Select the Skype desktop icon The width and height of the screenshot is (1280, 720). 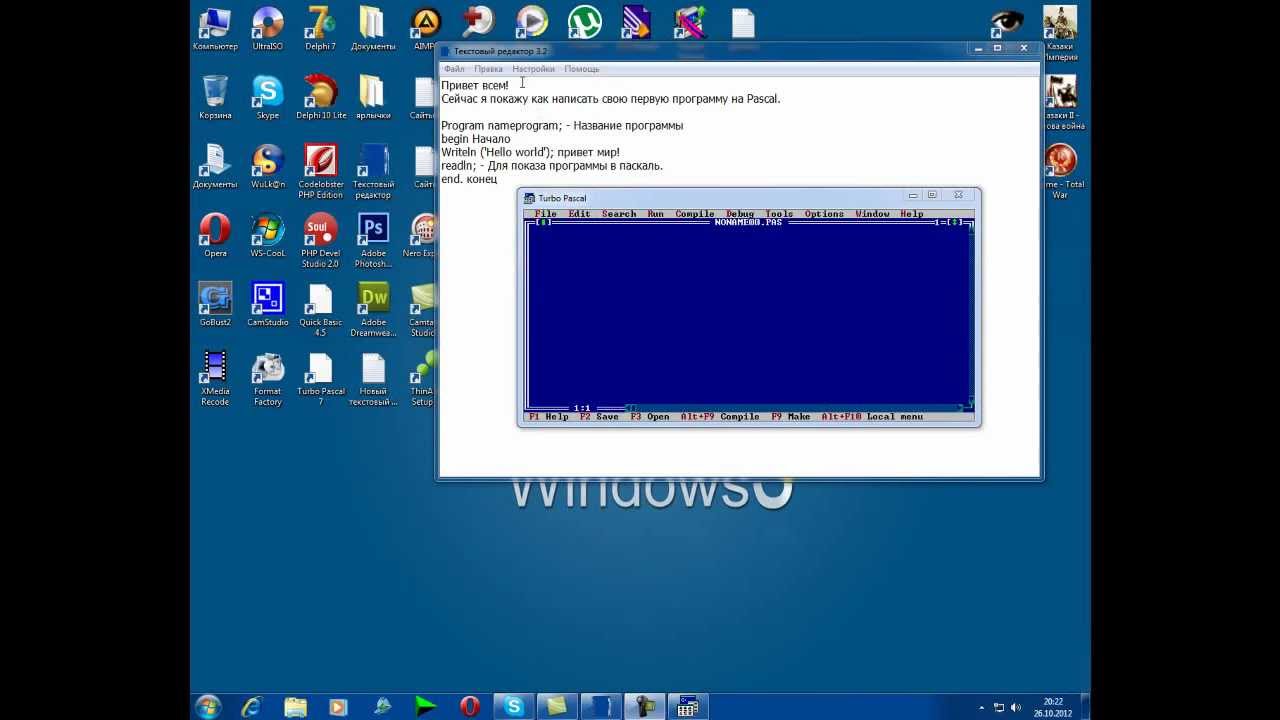coord(267,98)
